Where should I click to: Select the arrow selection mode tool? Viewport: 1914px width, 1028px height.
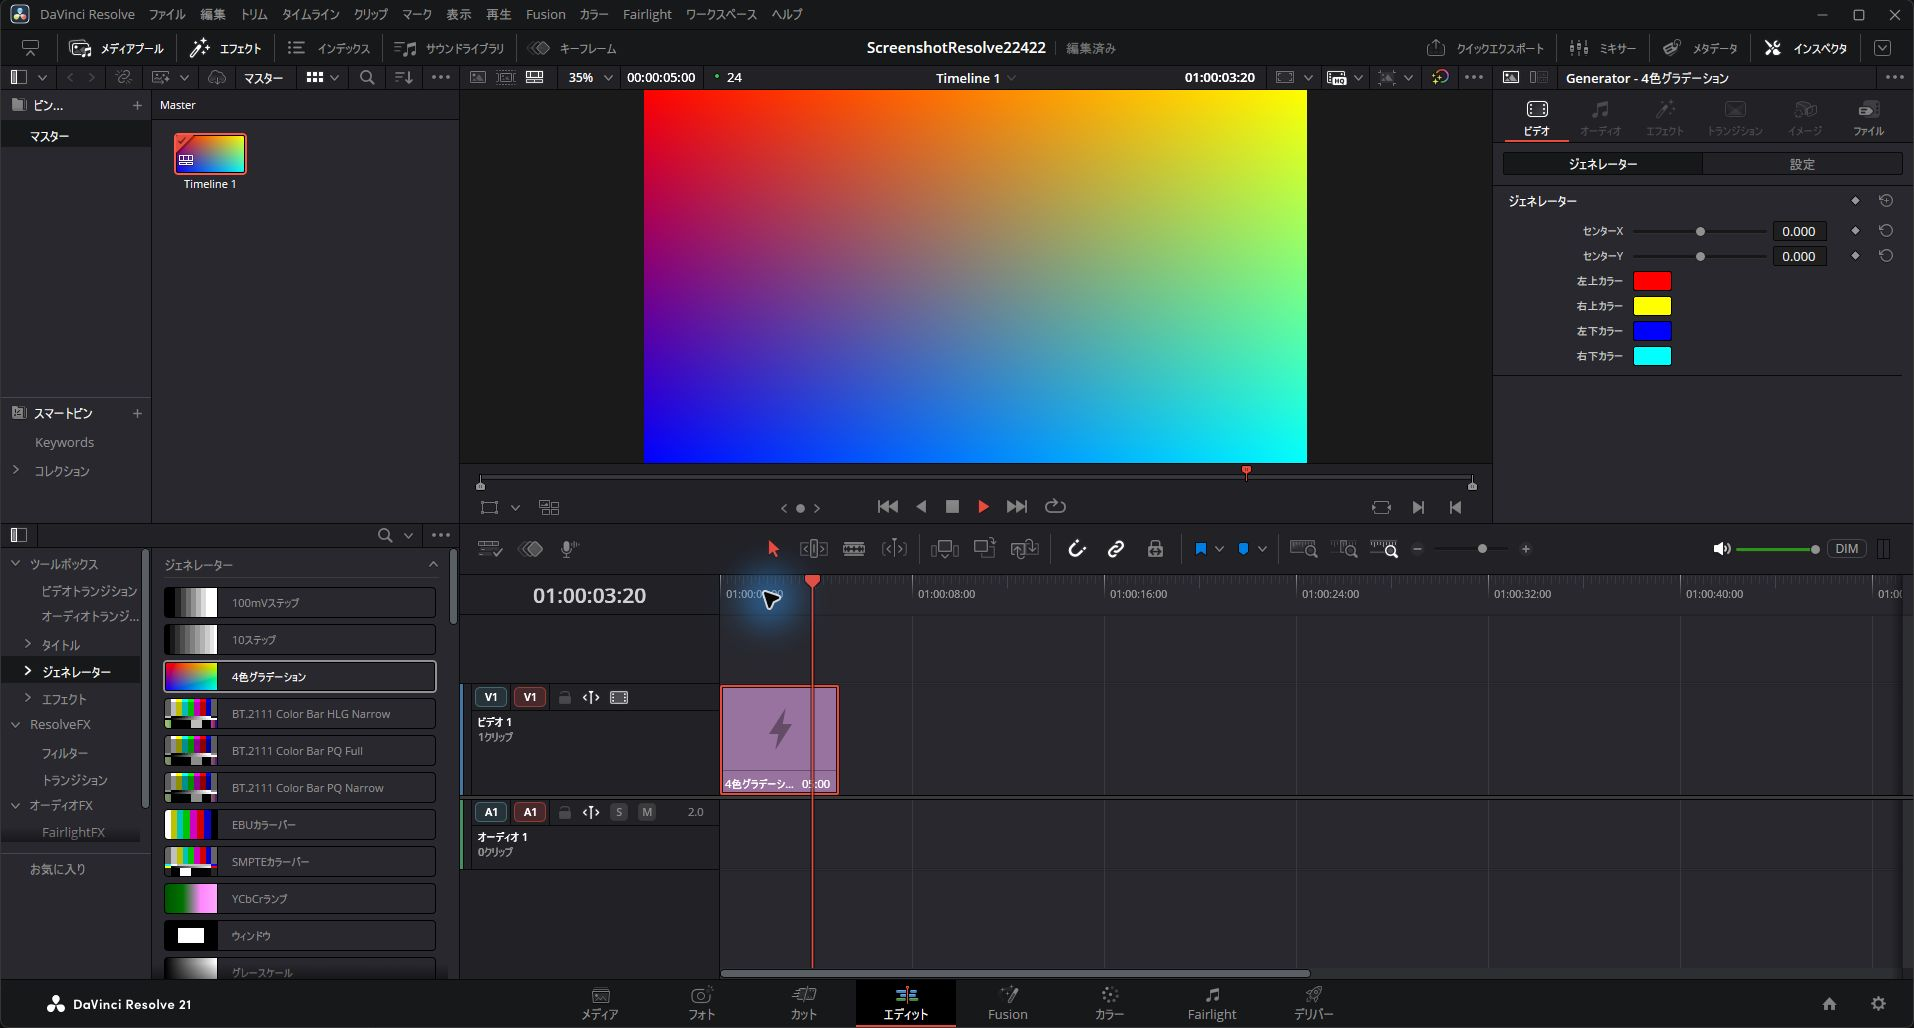coord(772,549)
